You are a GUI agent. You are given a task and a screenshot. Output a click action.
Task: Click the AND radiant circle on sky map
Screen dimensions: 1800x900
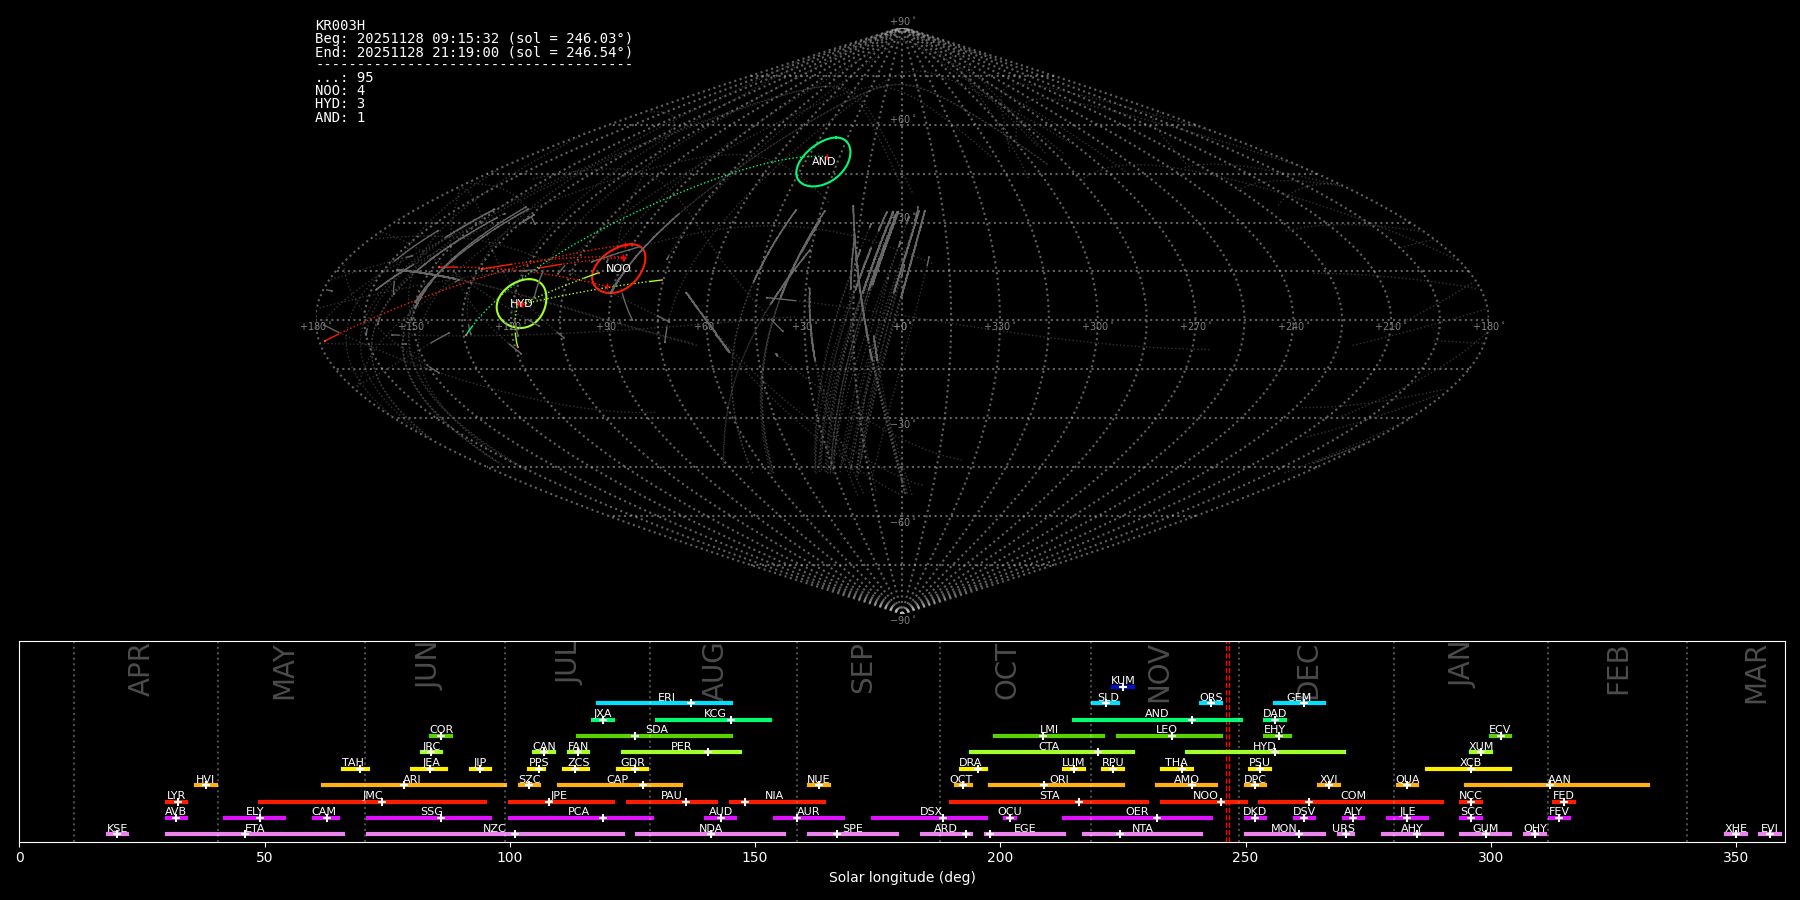[823, 161]
